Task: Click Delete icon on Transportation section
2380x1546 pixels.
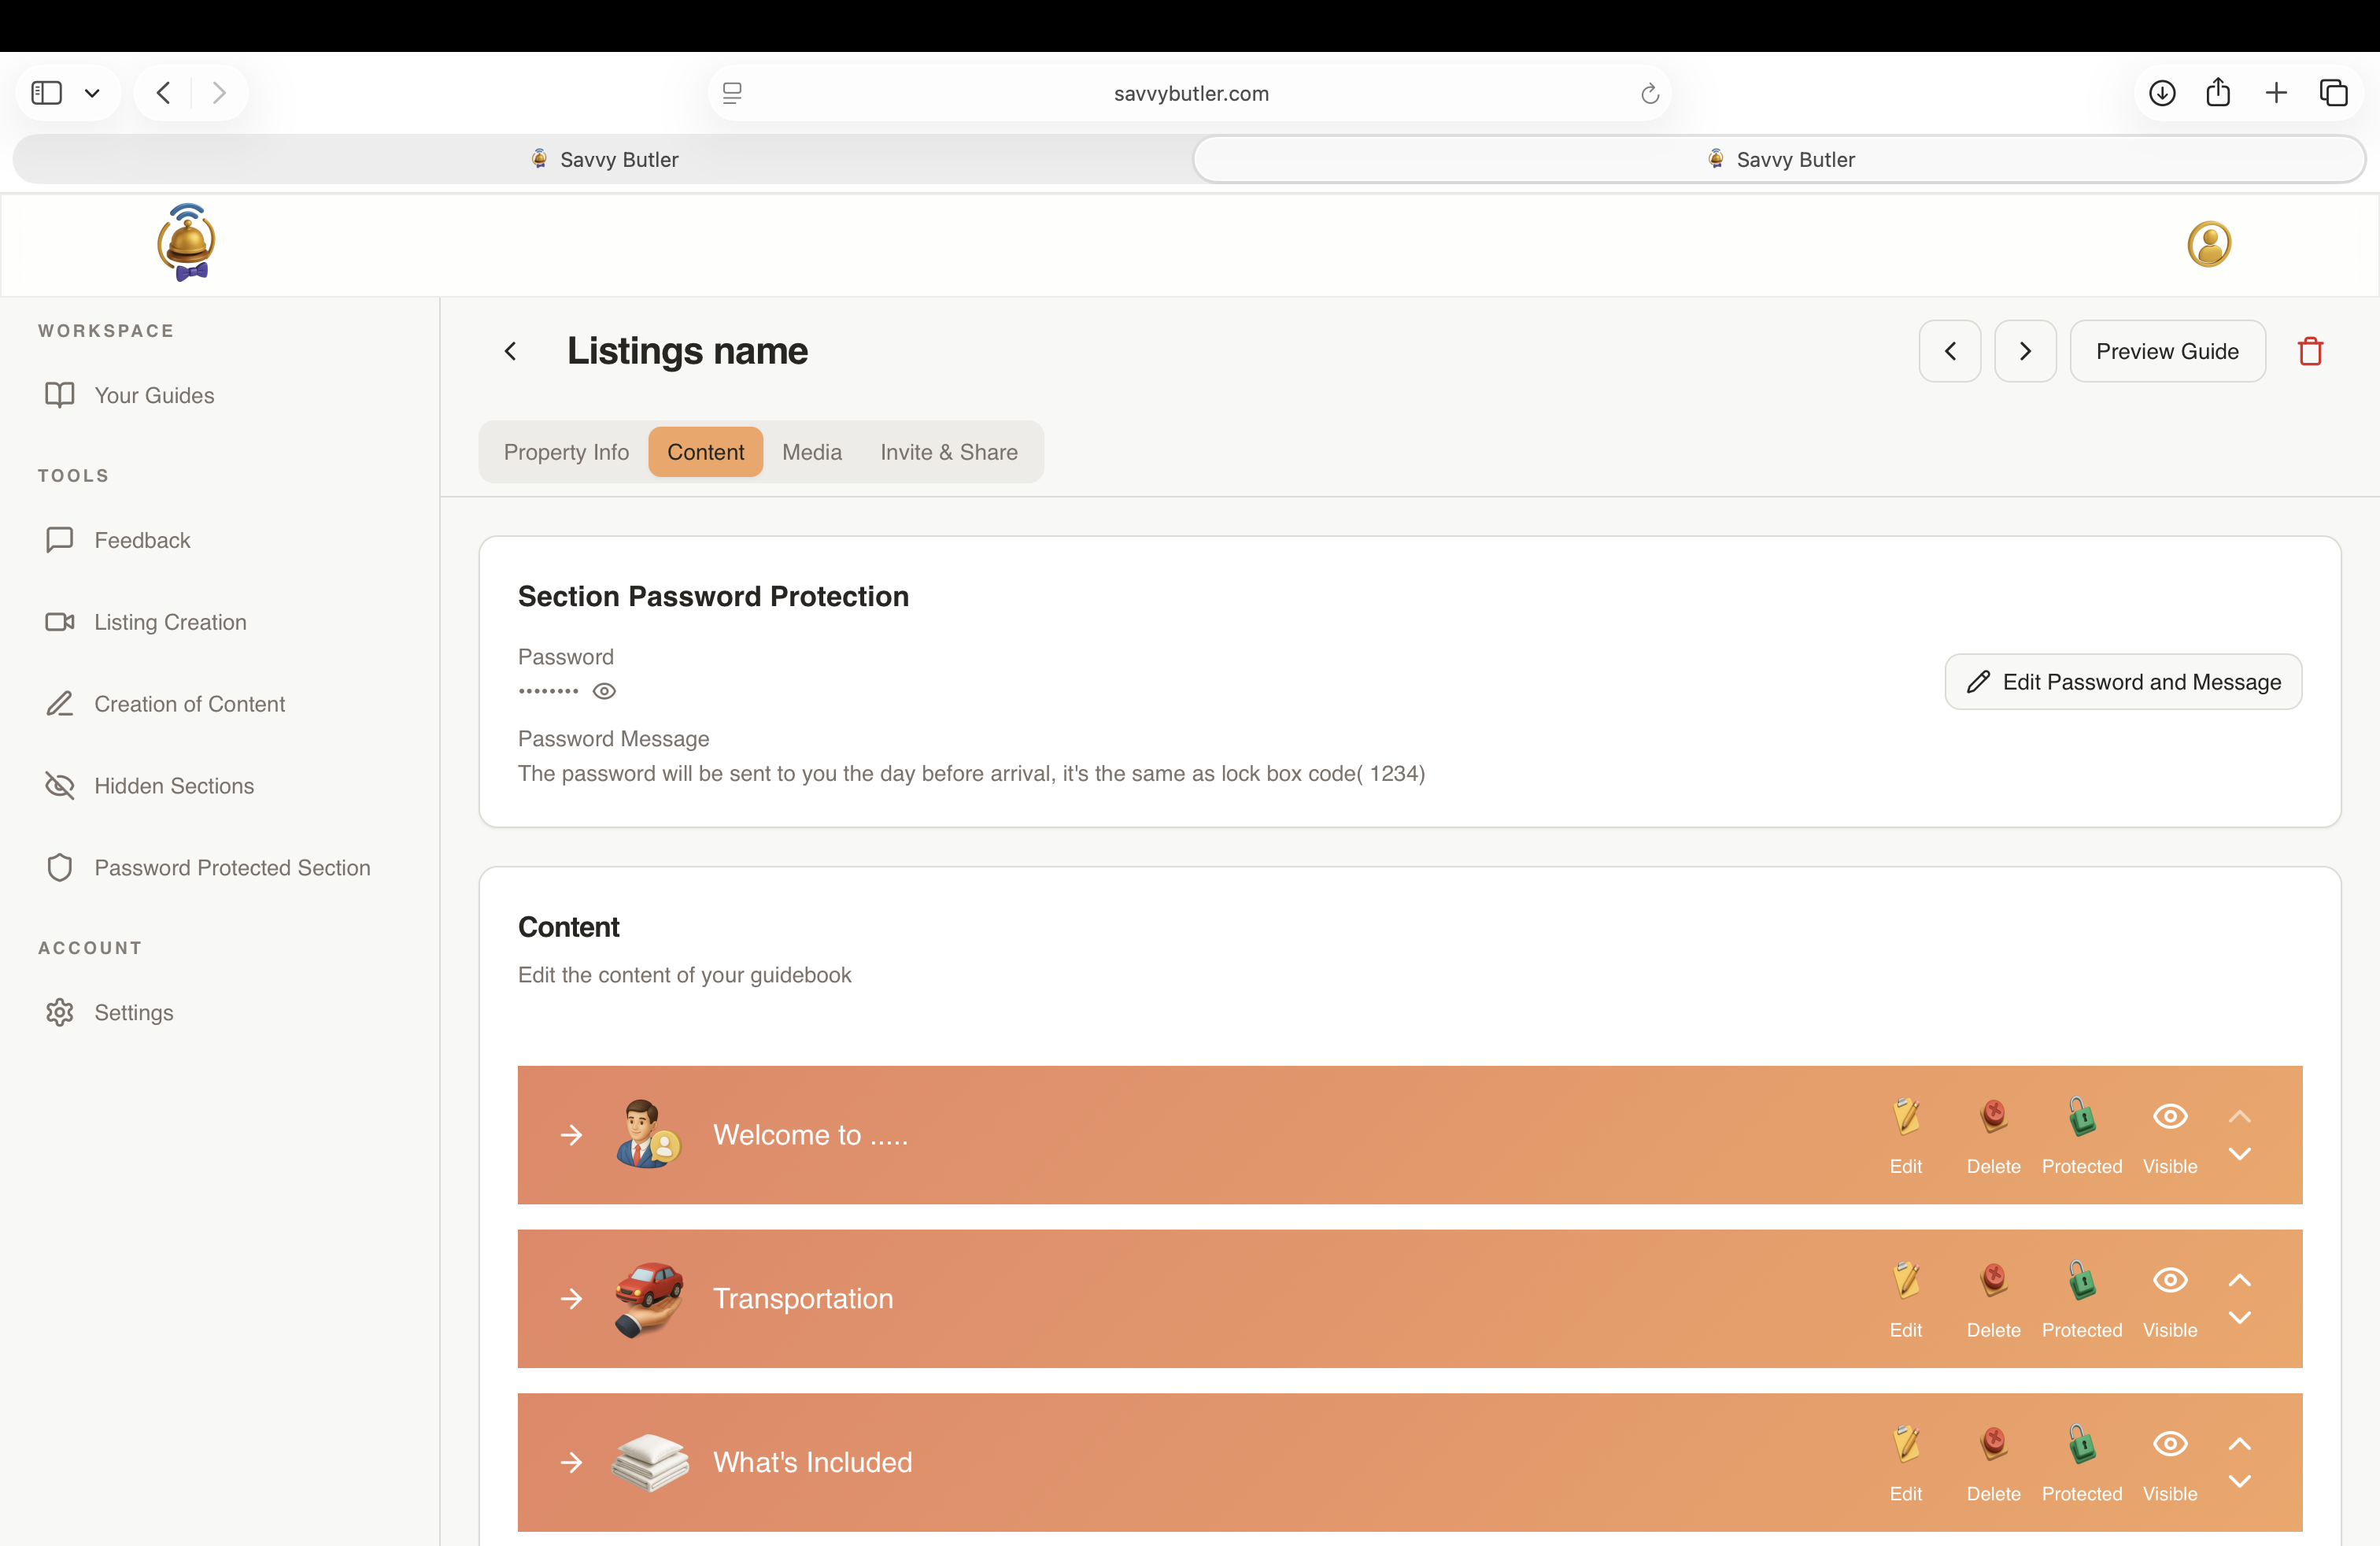Action: (x=1993, y=1281)
